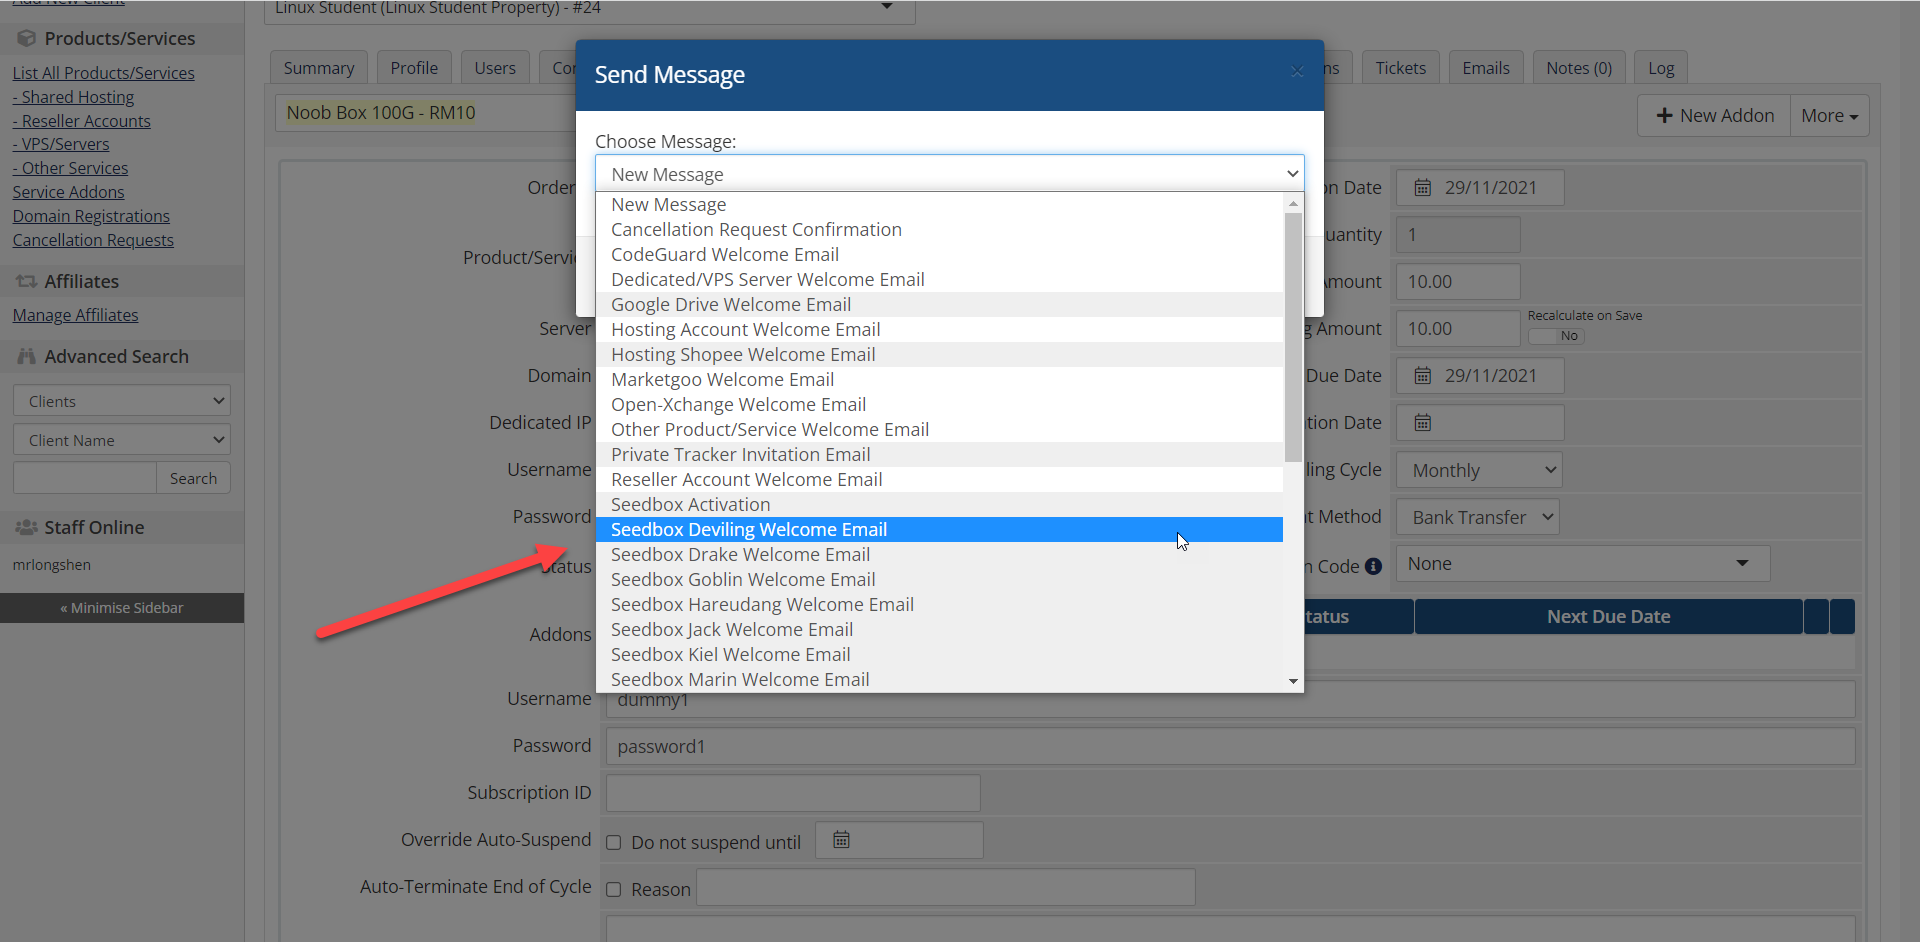The image size is (1920, 942).
Task: Click the password1 input field
Action: [1230, 747]
